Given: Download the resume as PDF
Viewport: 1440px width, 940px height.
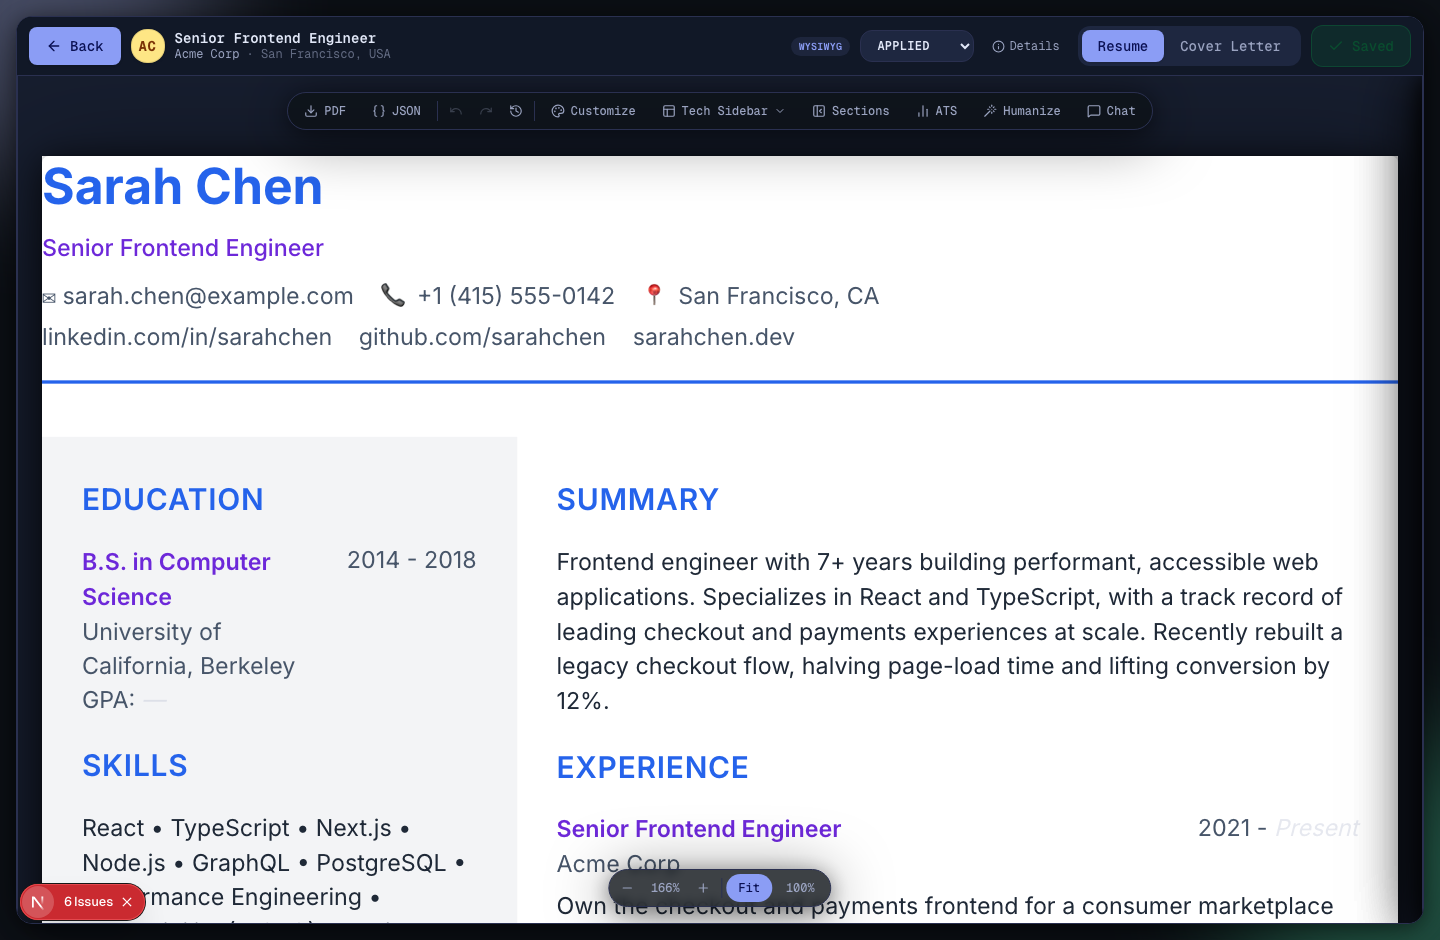Looking at the screenshot, I should tap(325, 111).
